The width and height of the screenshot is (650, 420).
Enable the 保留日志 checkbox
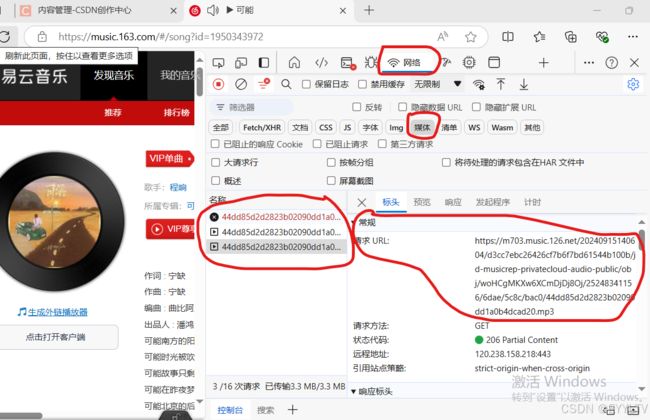(306, 84)
